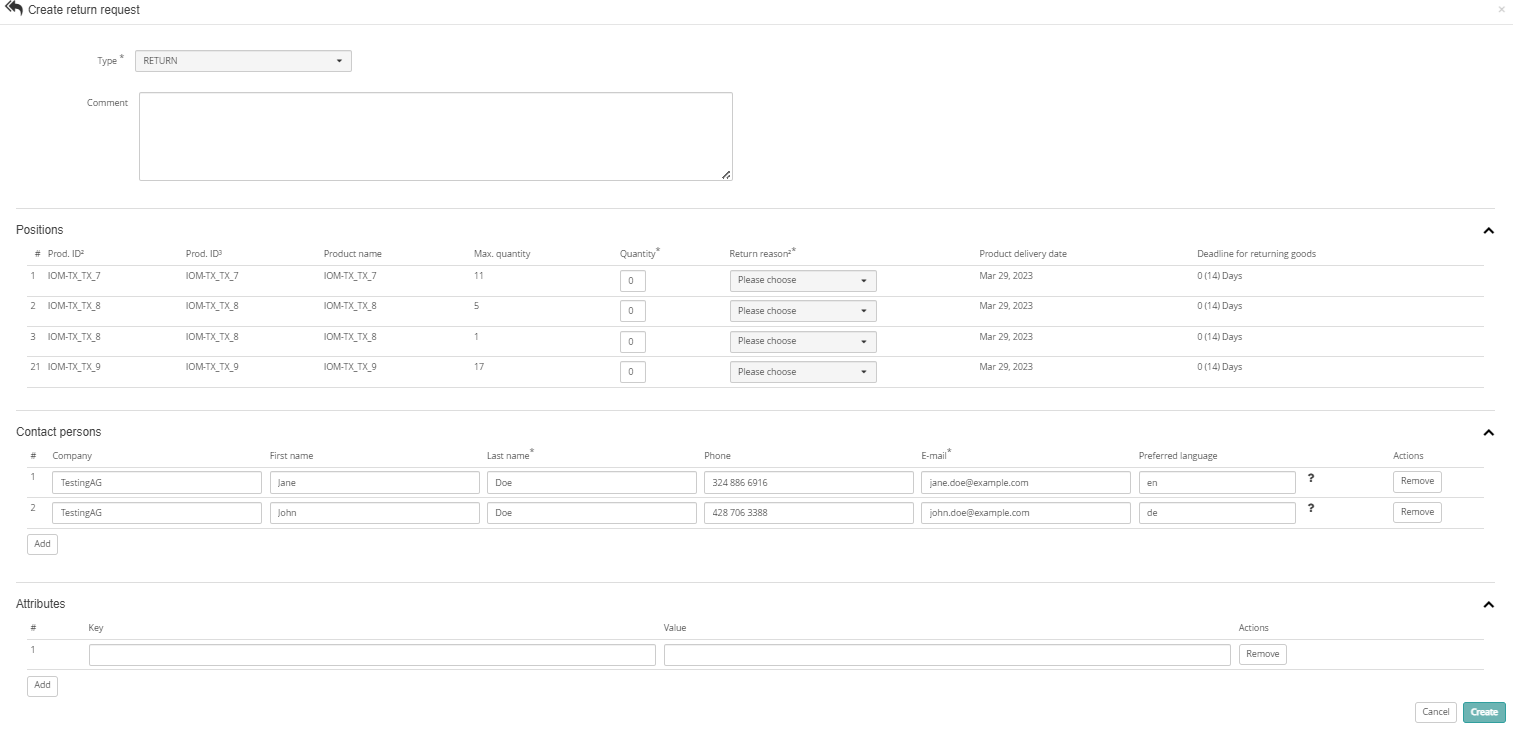Click the return arrow icon in title

(14, 9)
